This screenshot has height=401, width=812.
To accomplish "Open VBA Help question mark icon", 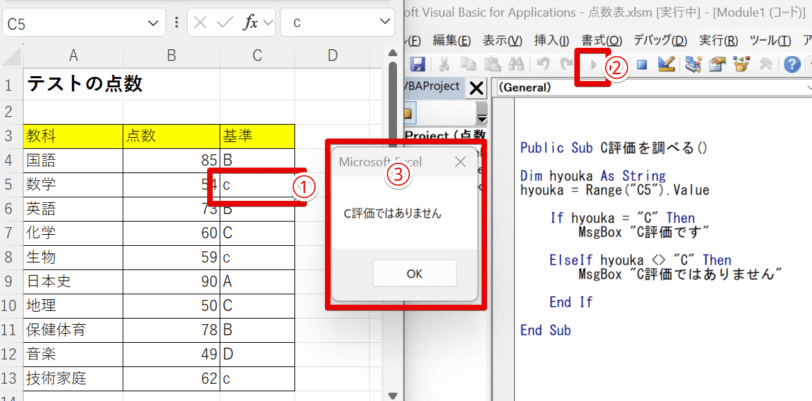I will tap(792, 65).
